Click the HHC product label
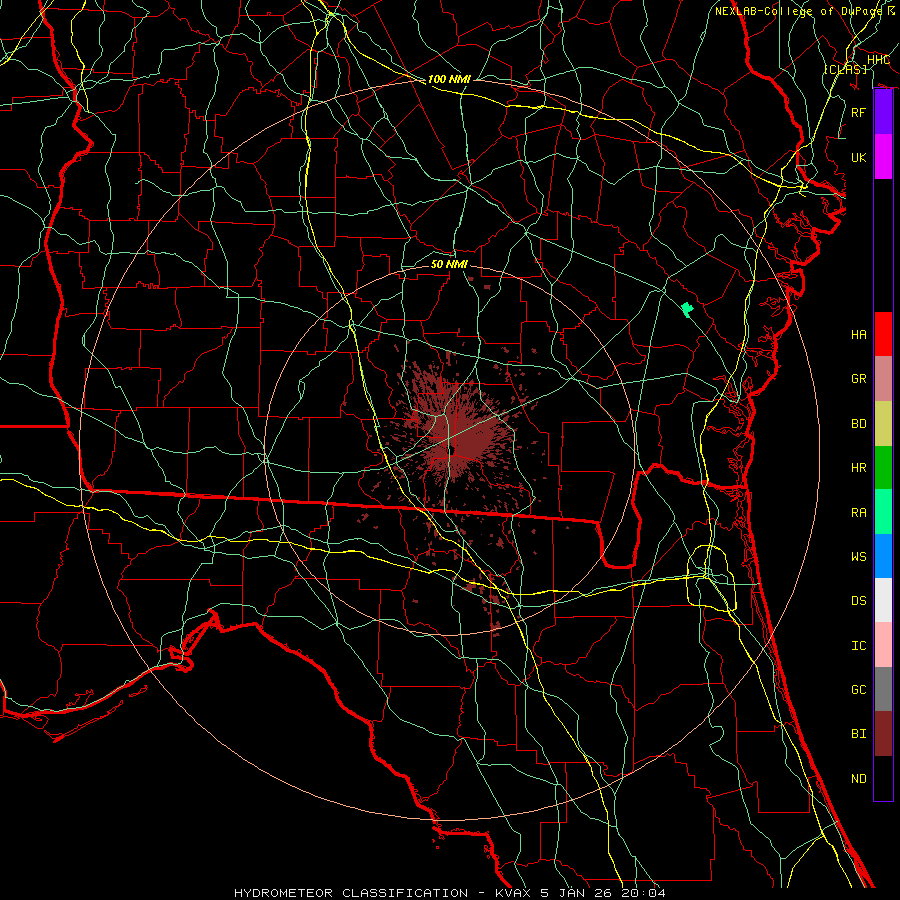Viewport: 900px width, 900px height. (878, 60)
